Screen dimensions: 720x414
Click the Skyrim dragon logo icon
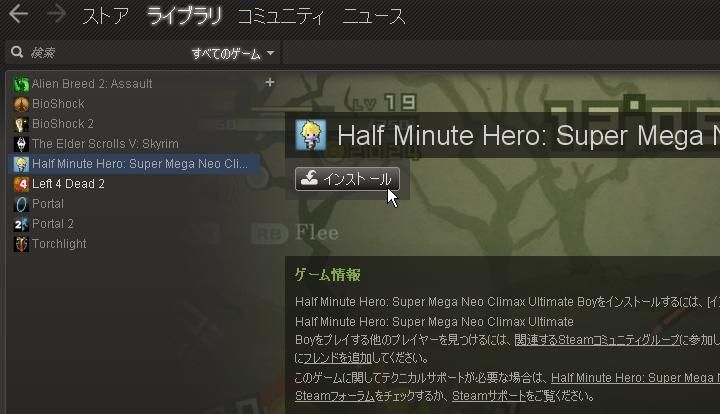(x=21, y=144)
